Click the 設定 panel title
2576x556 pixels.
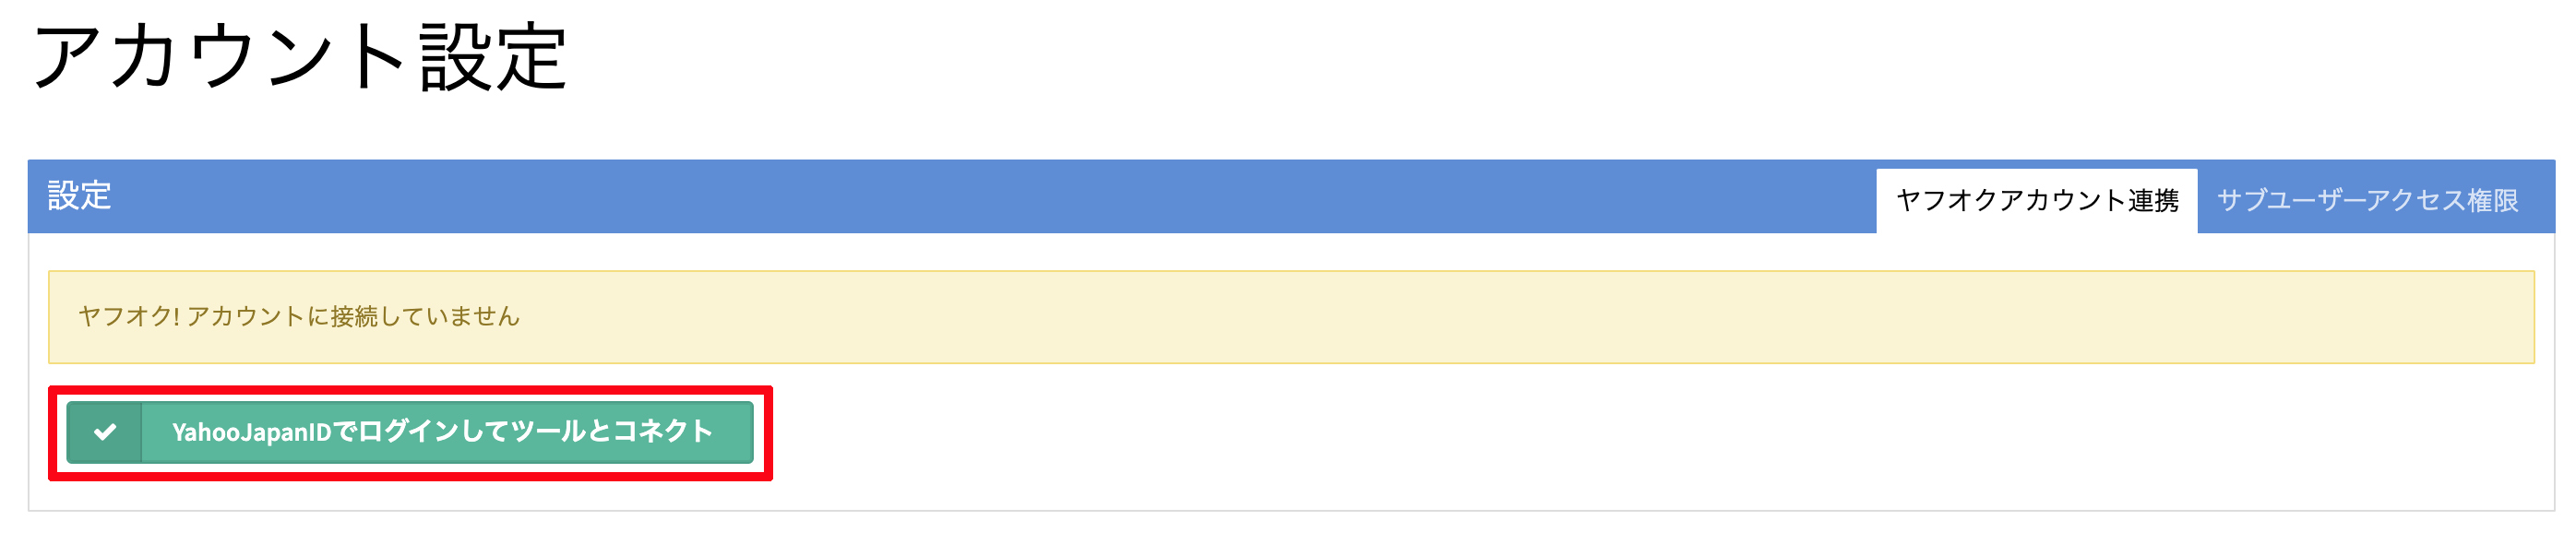79,196
